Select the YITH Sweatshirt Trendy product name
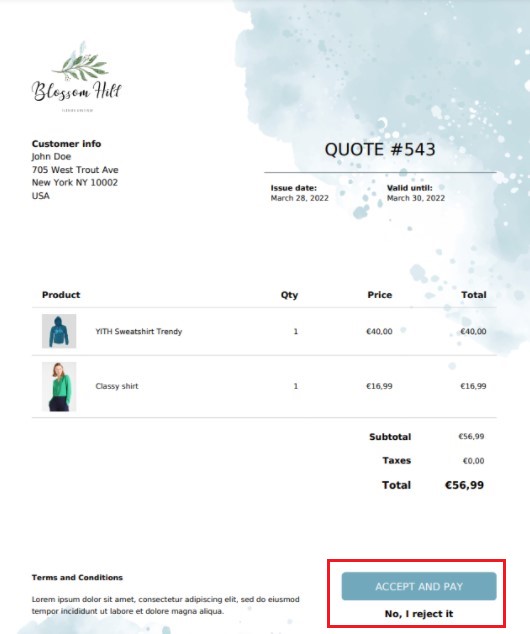Image resolution: width=530 pixels, height=634 pixels. pyautogui.click(x=139, y=332)
